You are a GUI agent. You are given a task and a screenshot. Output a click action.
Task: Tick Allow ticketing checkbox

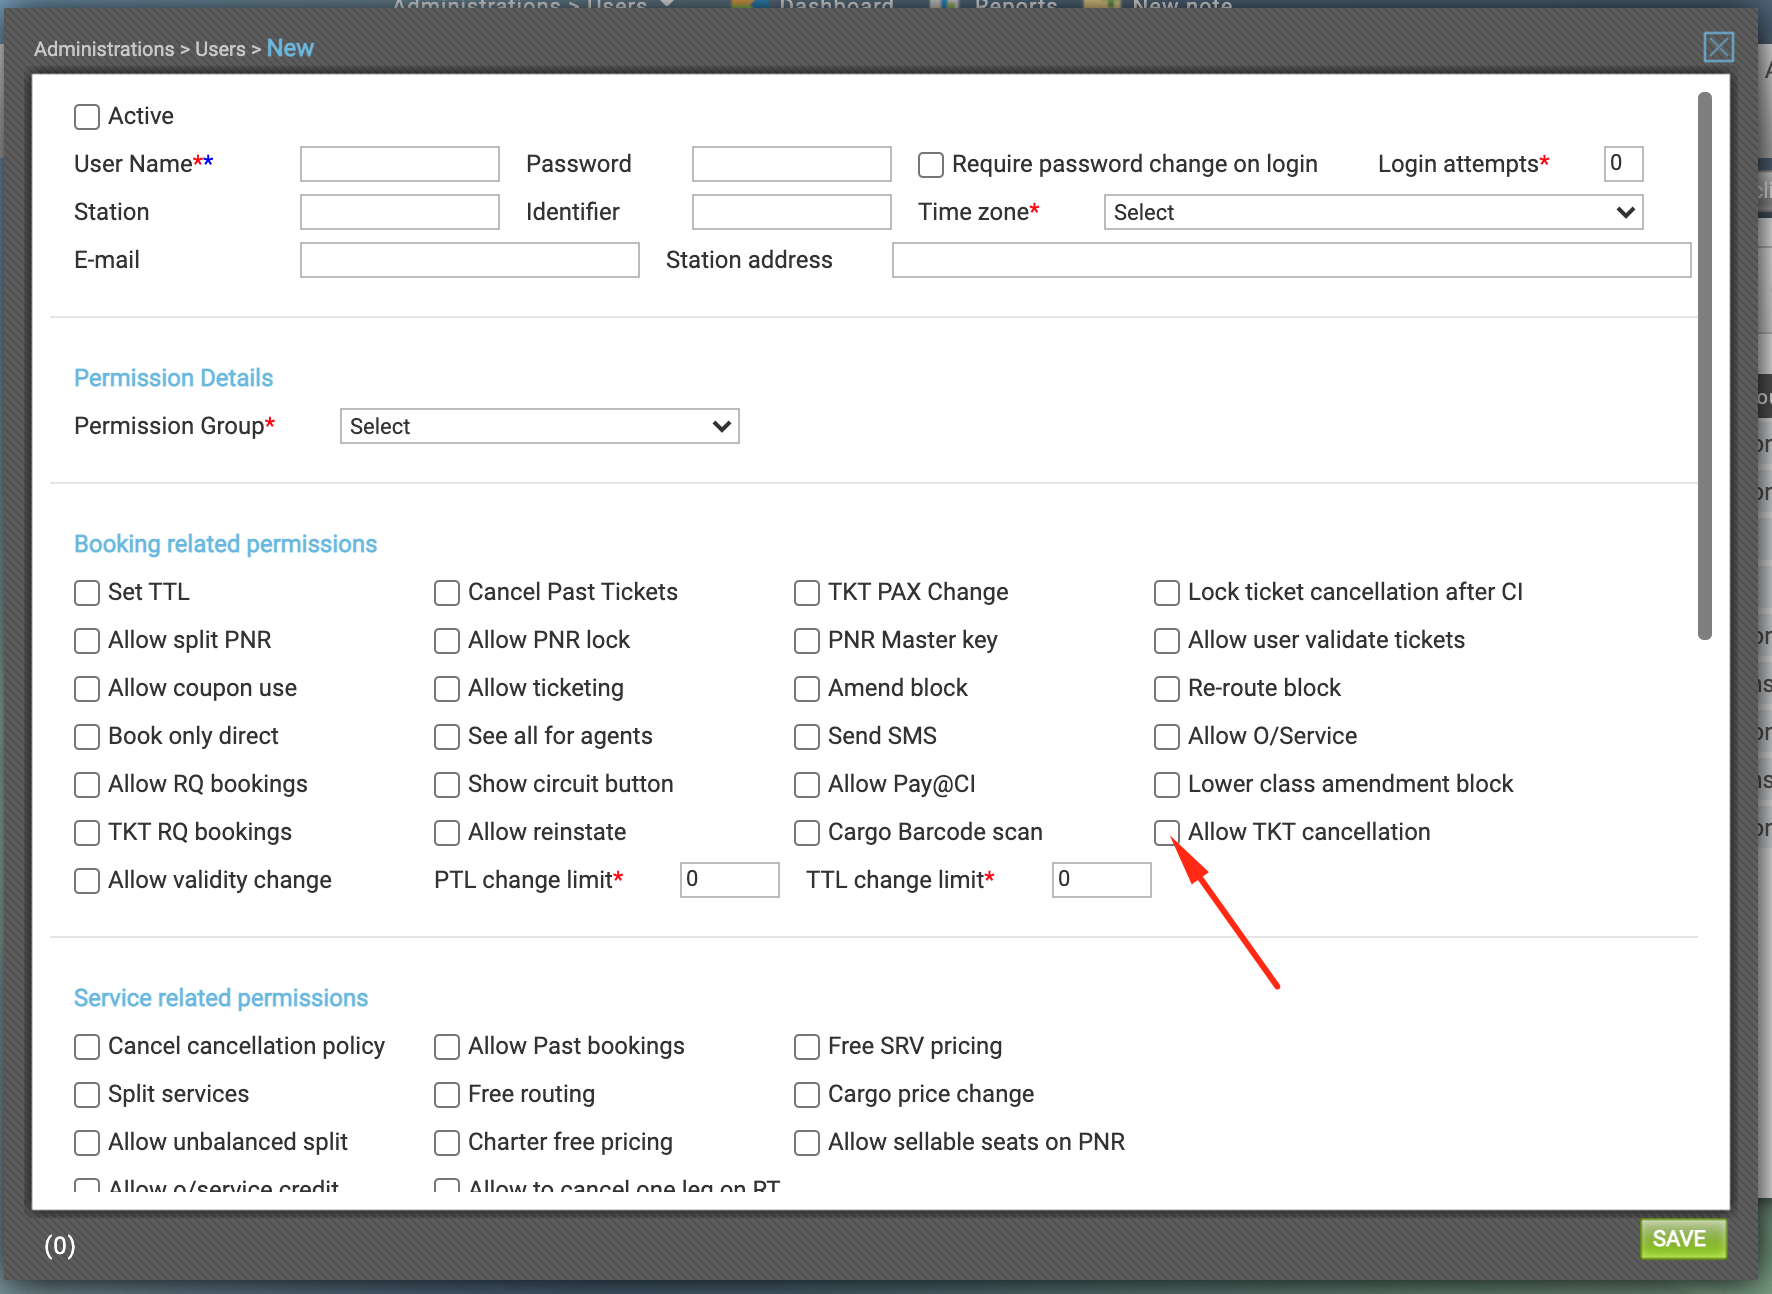pyautogui.click(x=447, y=689)
